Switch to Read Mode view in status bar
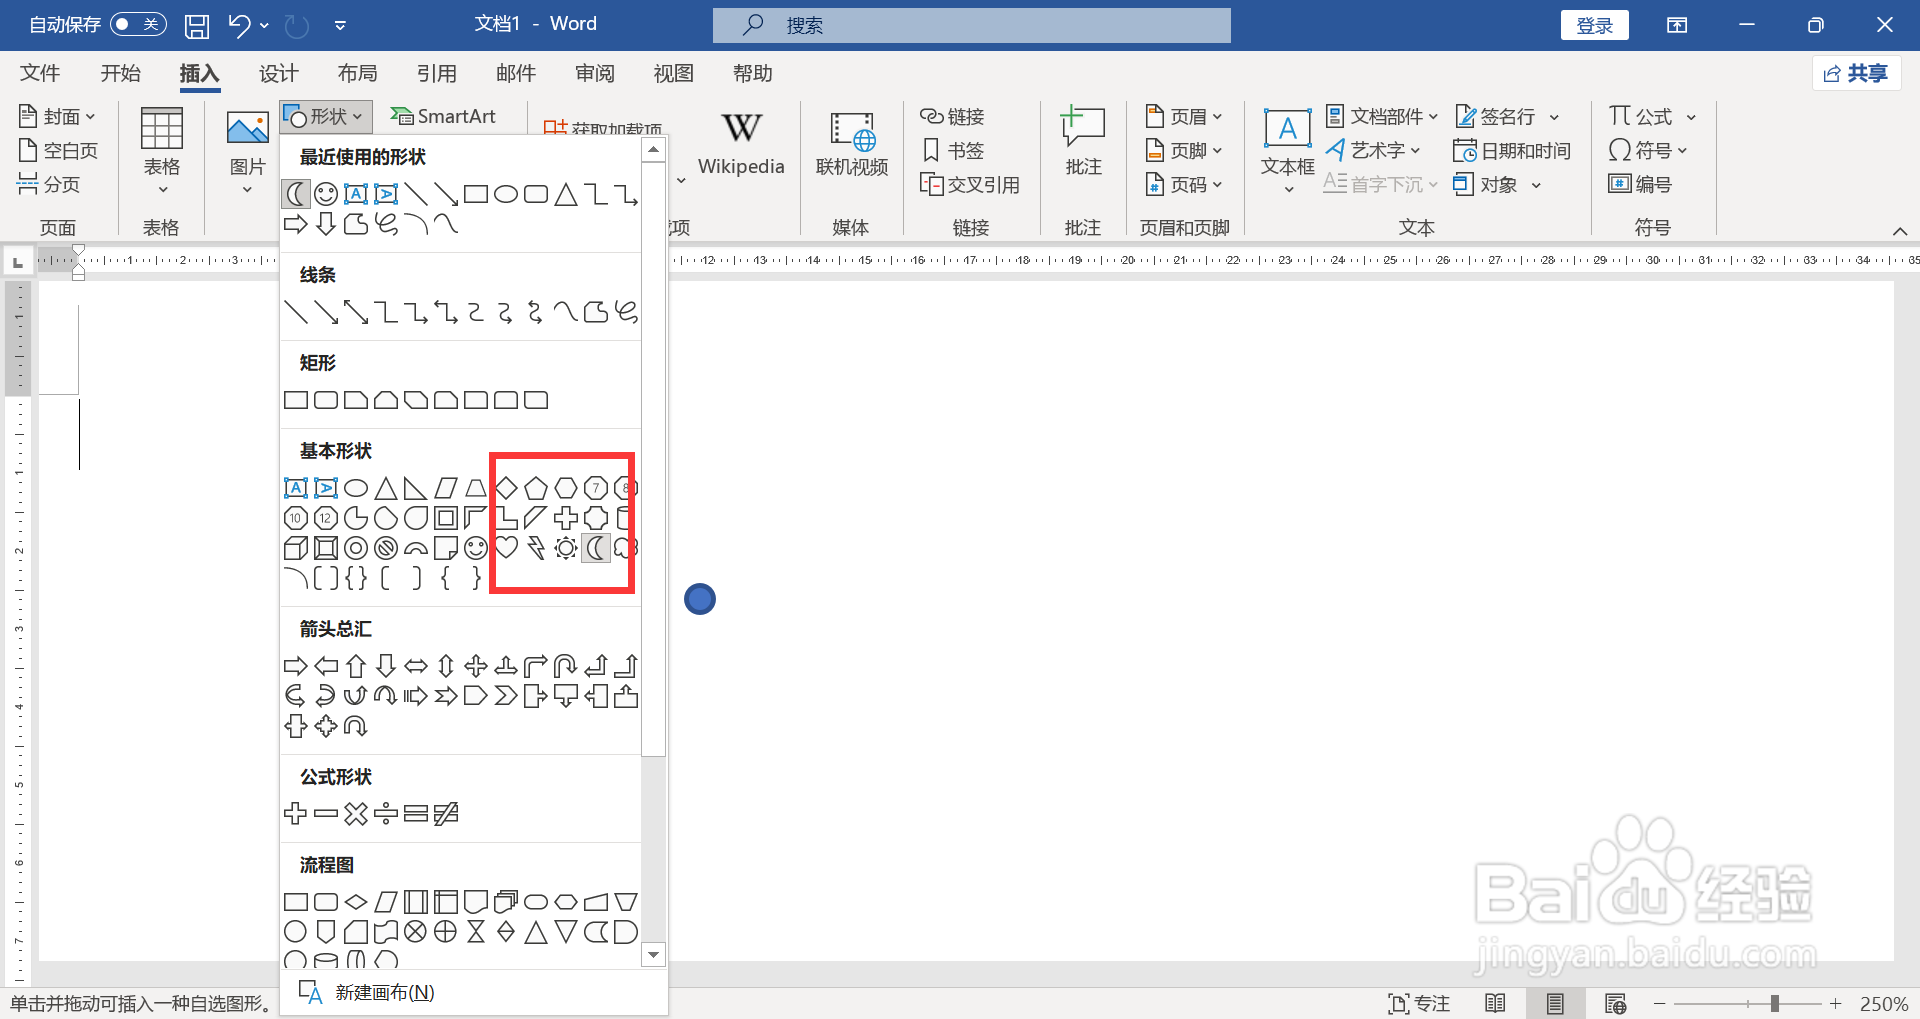Image resolution: width=1920 pixels, height=1019 pixels. coord(1495,1003)
